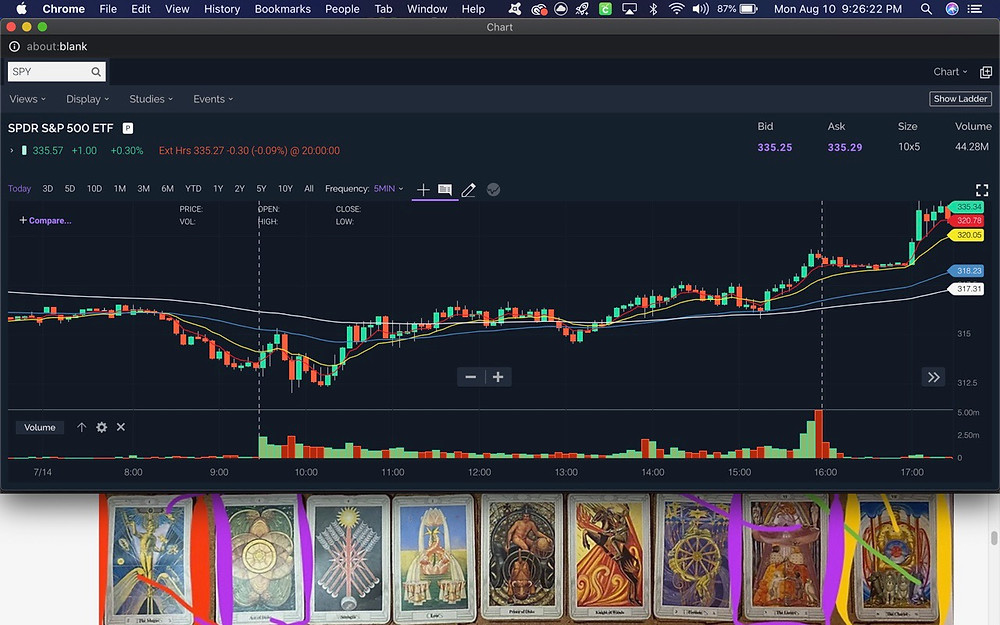The height and width of the screenshot is (625, 1000).
Task: Click the battery status icon
Action: 748,9
